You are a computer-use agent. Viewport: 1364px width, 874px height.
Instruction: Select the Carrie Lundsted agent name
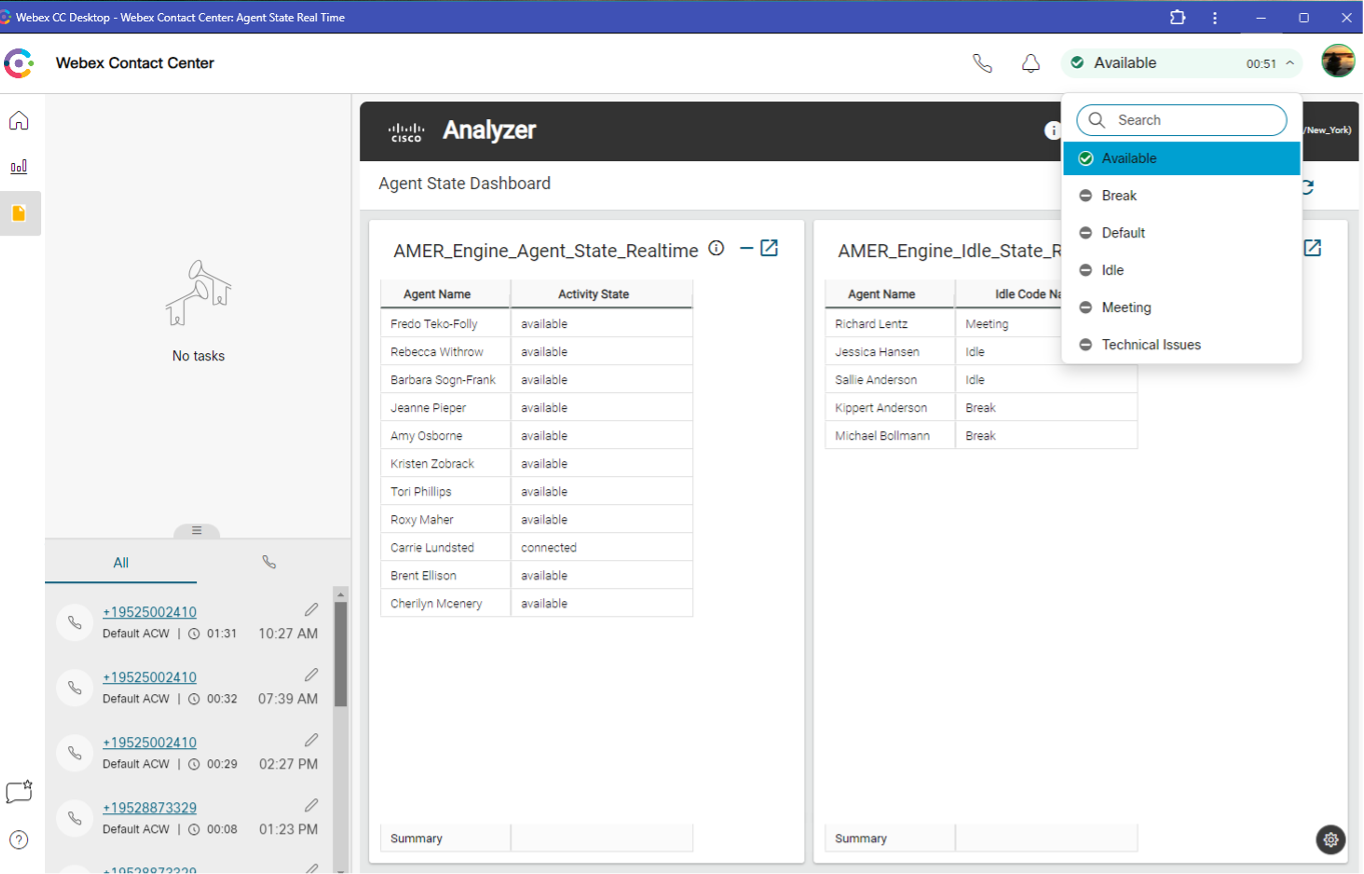point(432,548)
